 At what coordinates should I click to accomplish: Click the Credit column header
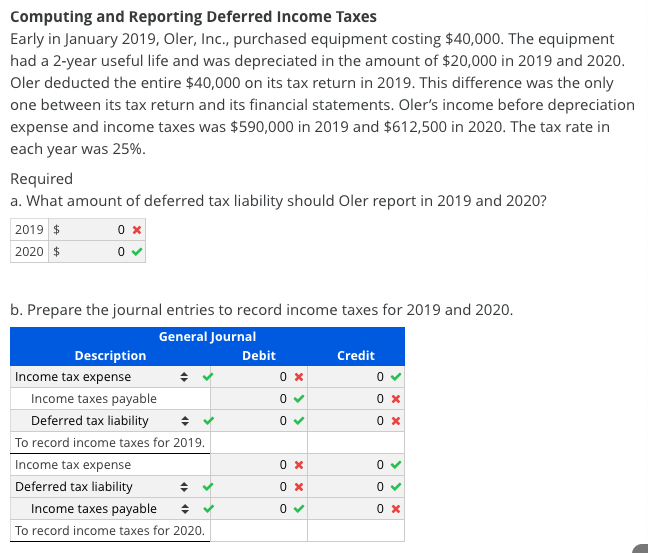356,355
